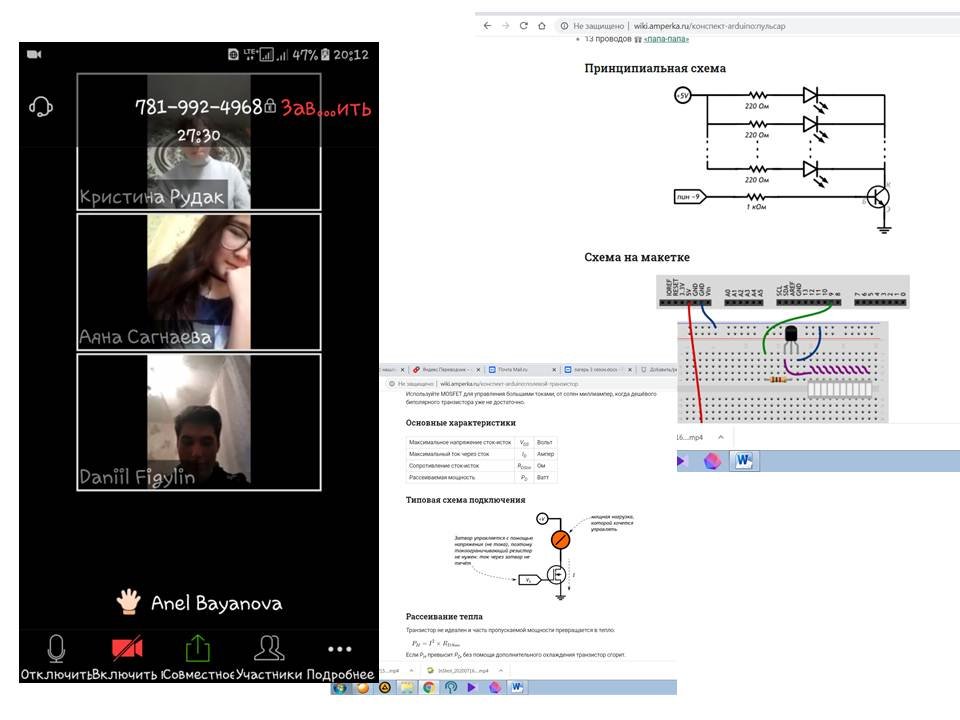Screen dimensions: 960x720
Task: Close the Яндекс Переводчик tab
Action: (479, 370)
